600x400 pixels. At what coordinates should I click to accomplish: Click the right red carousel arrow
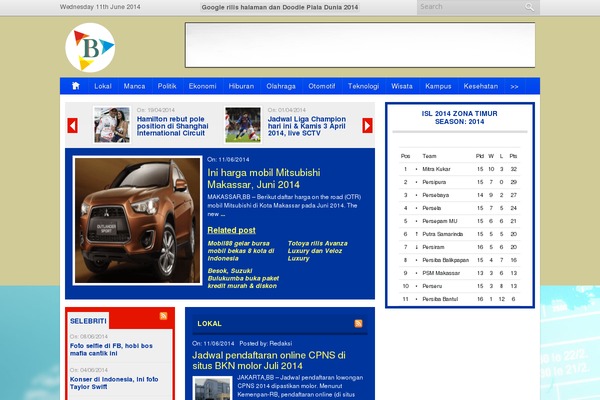(x=367, y=125)
